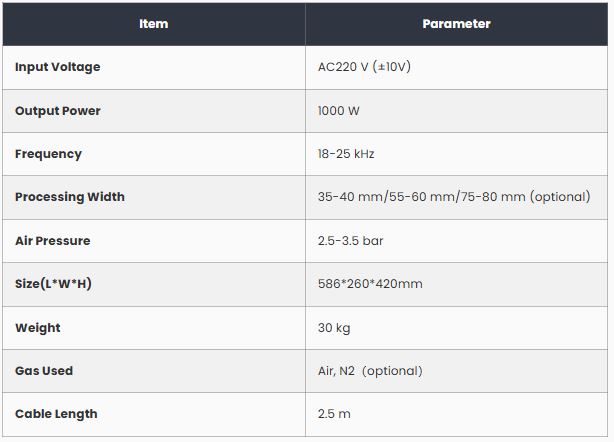This screenshot has width=614, height=442.
Task: Select the "Weight" row label
Action: coord(38,328)
